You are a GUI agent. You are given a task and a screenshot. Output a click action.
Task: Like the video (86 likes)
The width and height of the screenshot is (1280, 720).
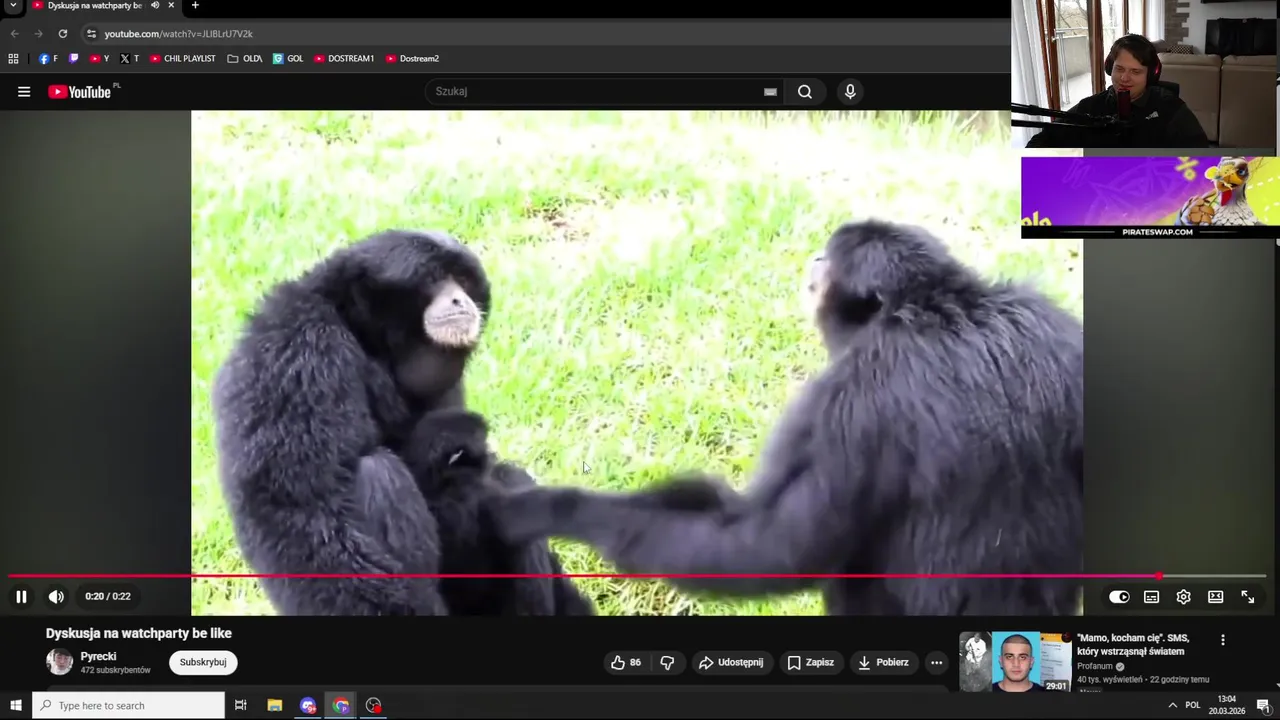[x=626, y=662]
